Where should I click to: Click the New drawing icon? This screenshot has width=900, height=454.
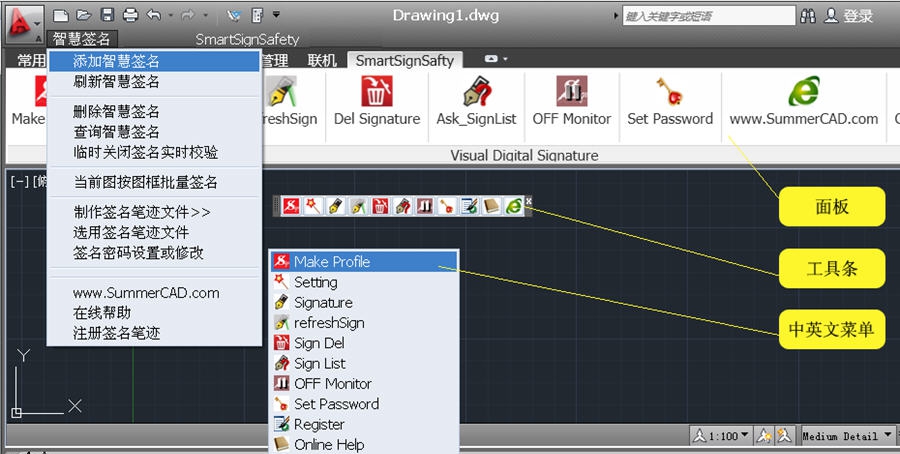[61, 15]
